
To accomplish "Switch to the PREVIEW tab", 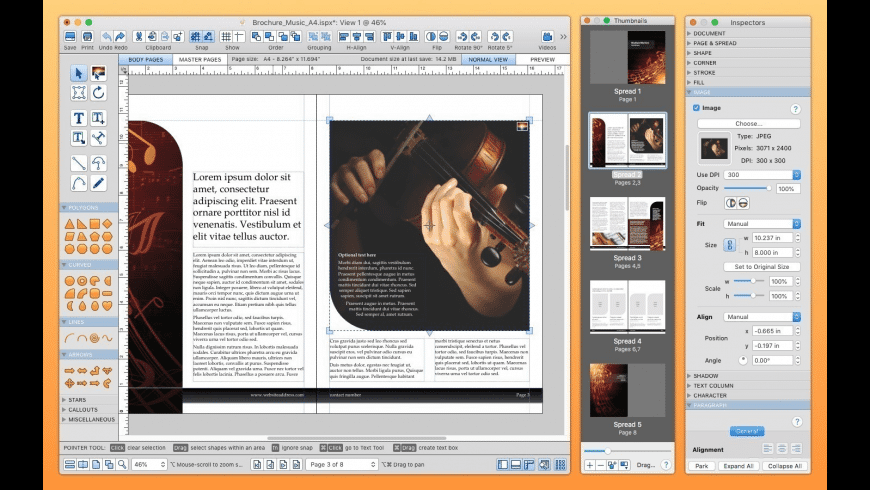I will tap(542, 59).
